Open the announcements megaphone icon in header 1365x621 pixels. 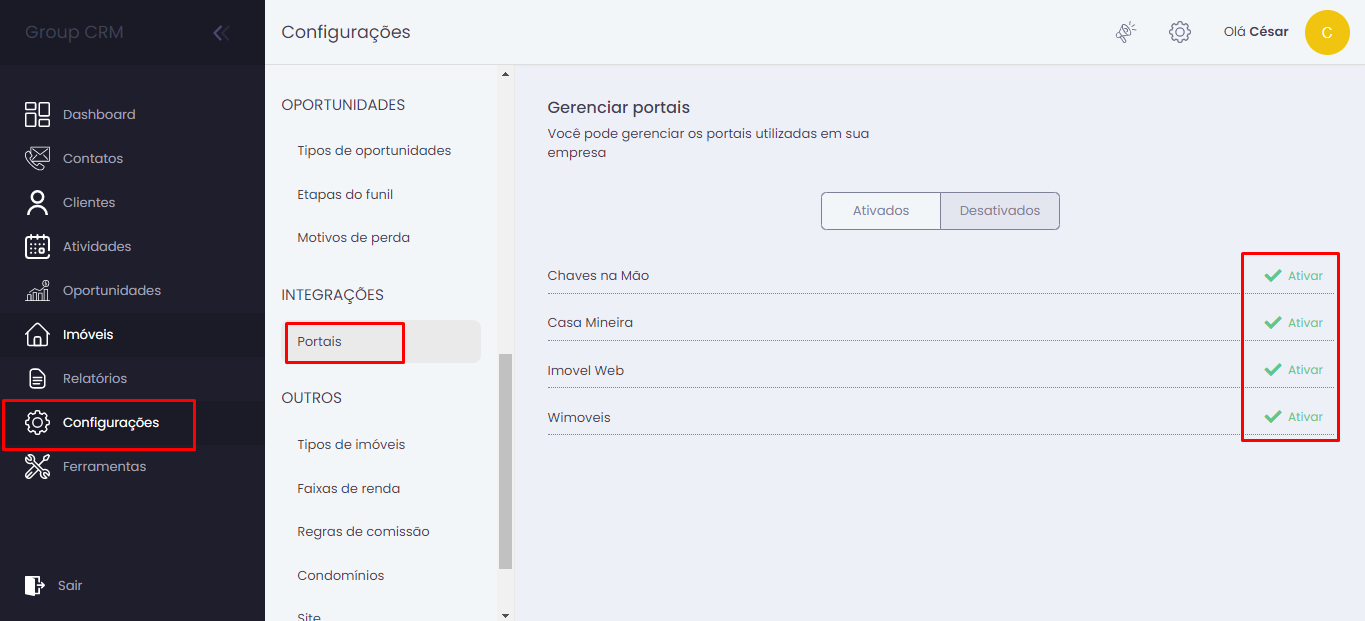pos(1126,32)
